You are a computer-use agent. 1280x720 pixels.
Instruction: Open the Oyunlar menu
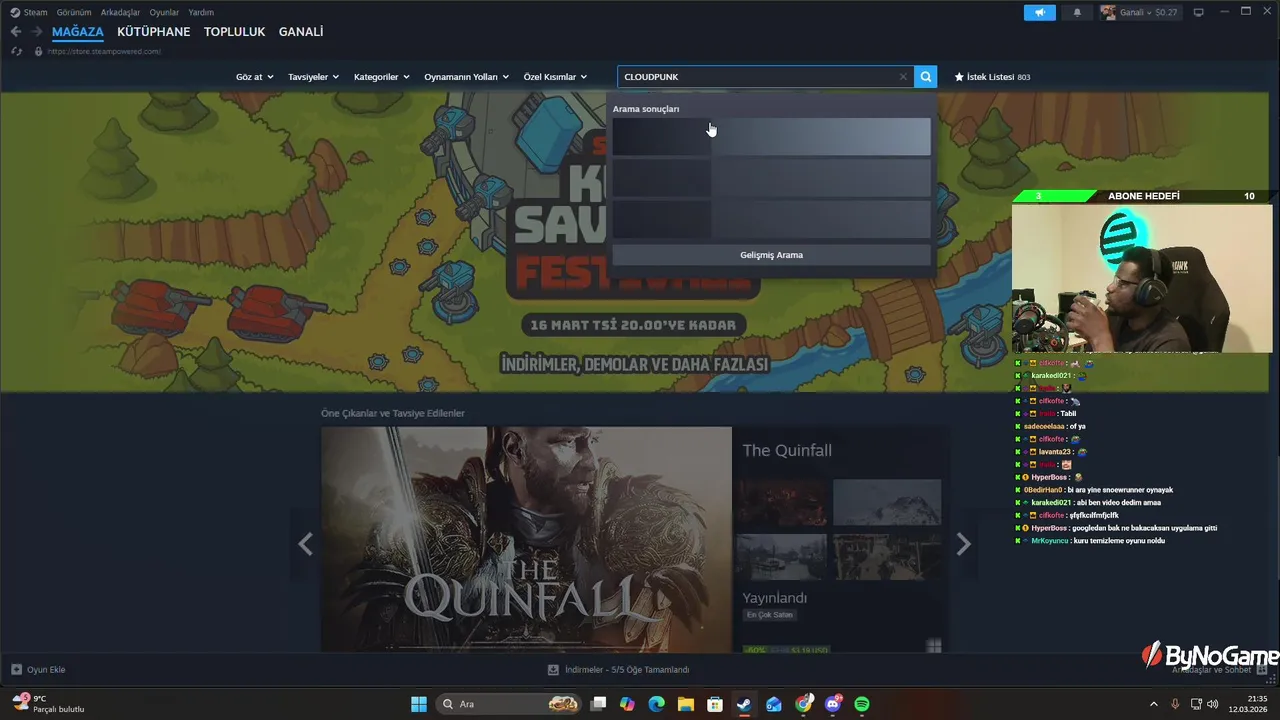pyautogui.click(x=164, y=12)
